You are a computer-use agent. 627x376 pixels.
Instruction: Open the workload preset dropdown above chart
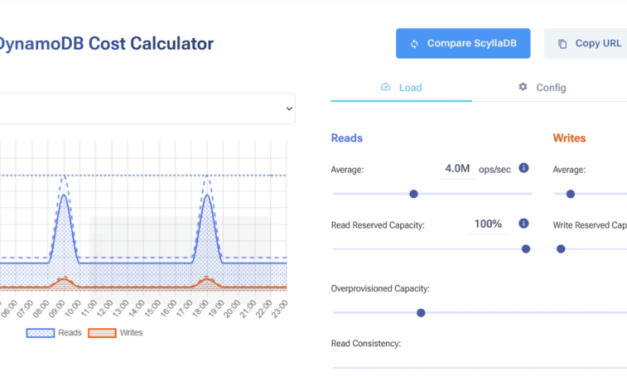pos(147,109)
